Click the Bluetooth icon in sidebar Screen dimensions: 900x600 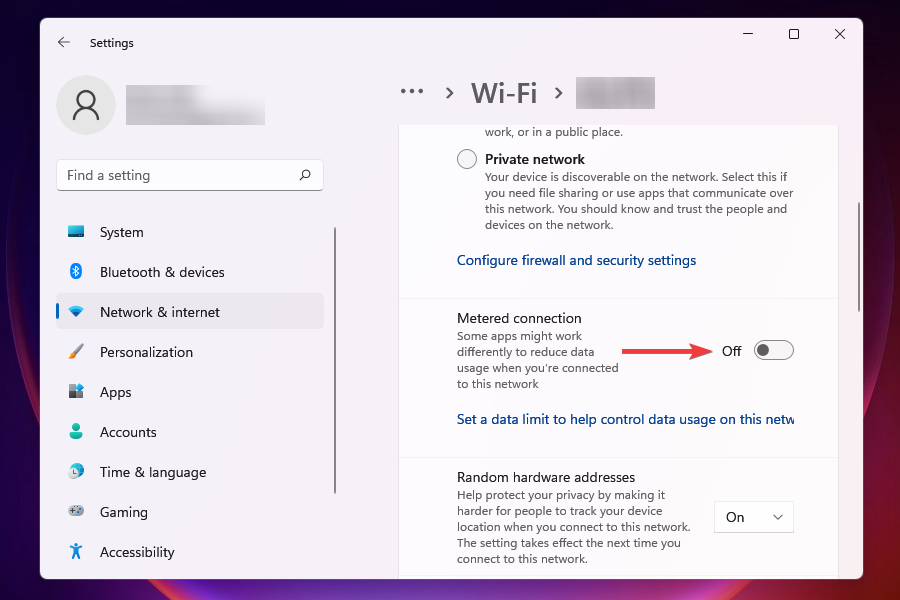pos(76,272)
